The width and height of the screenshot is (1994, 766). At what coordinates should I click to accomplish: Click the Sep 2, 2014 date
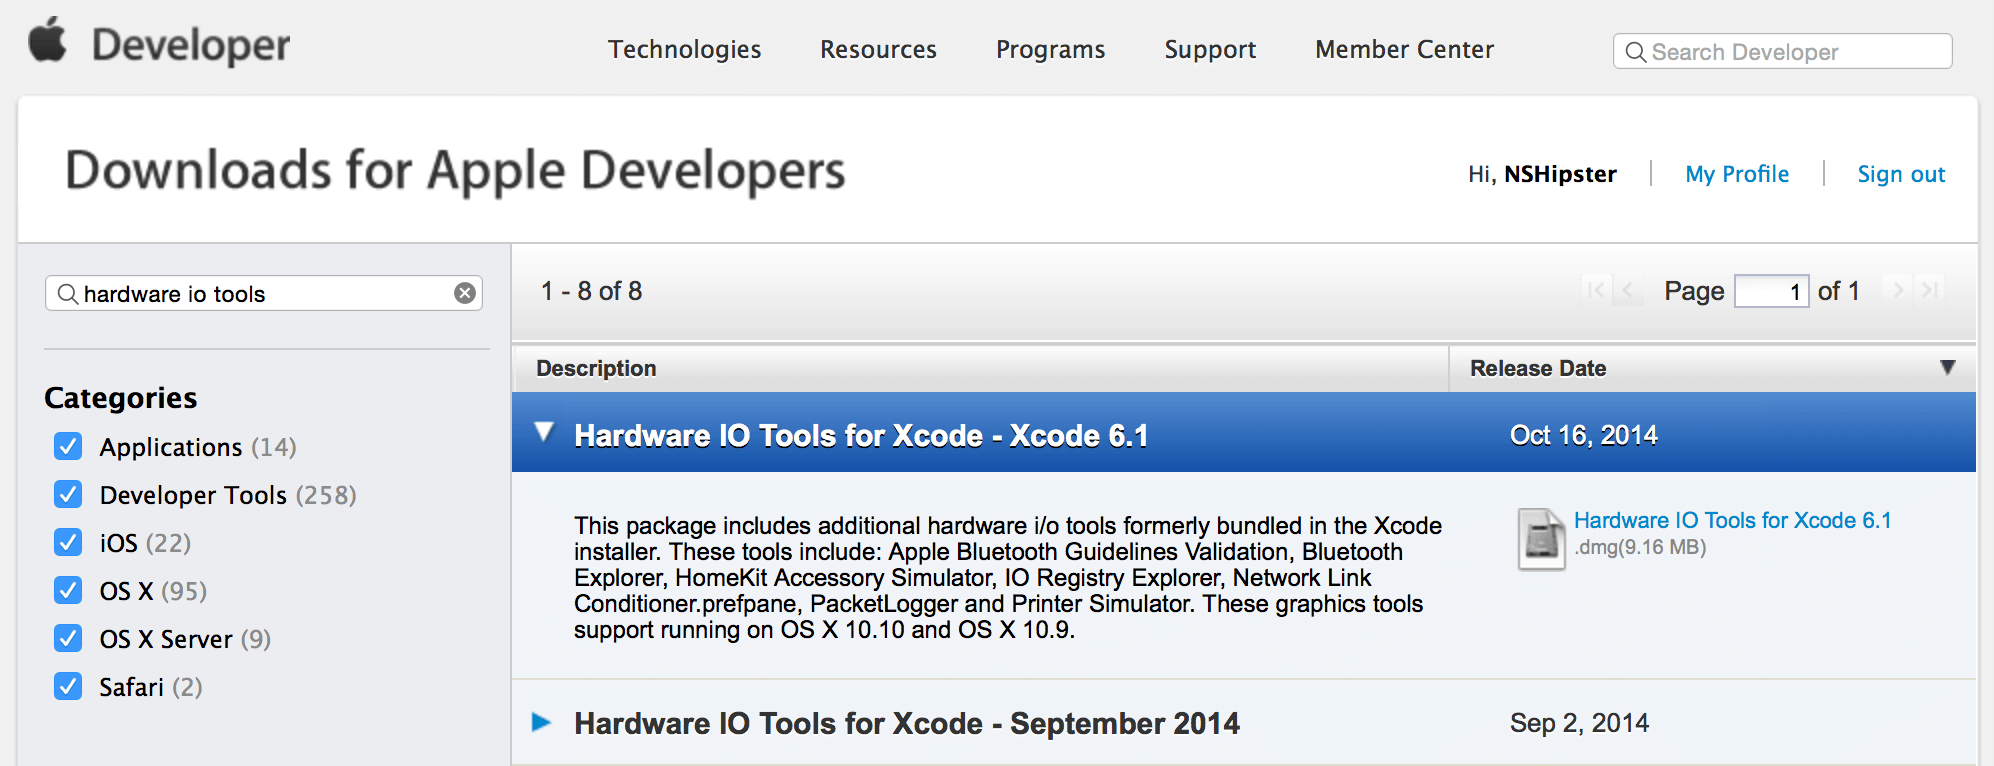[1580, 723]
